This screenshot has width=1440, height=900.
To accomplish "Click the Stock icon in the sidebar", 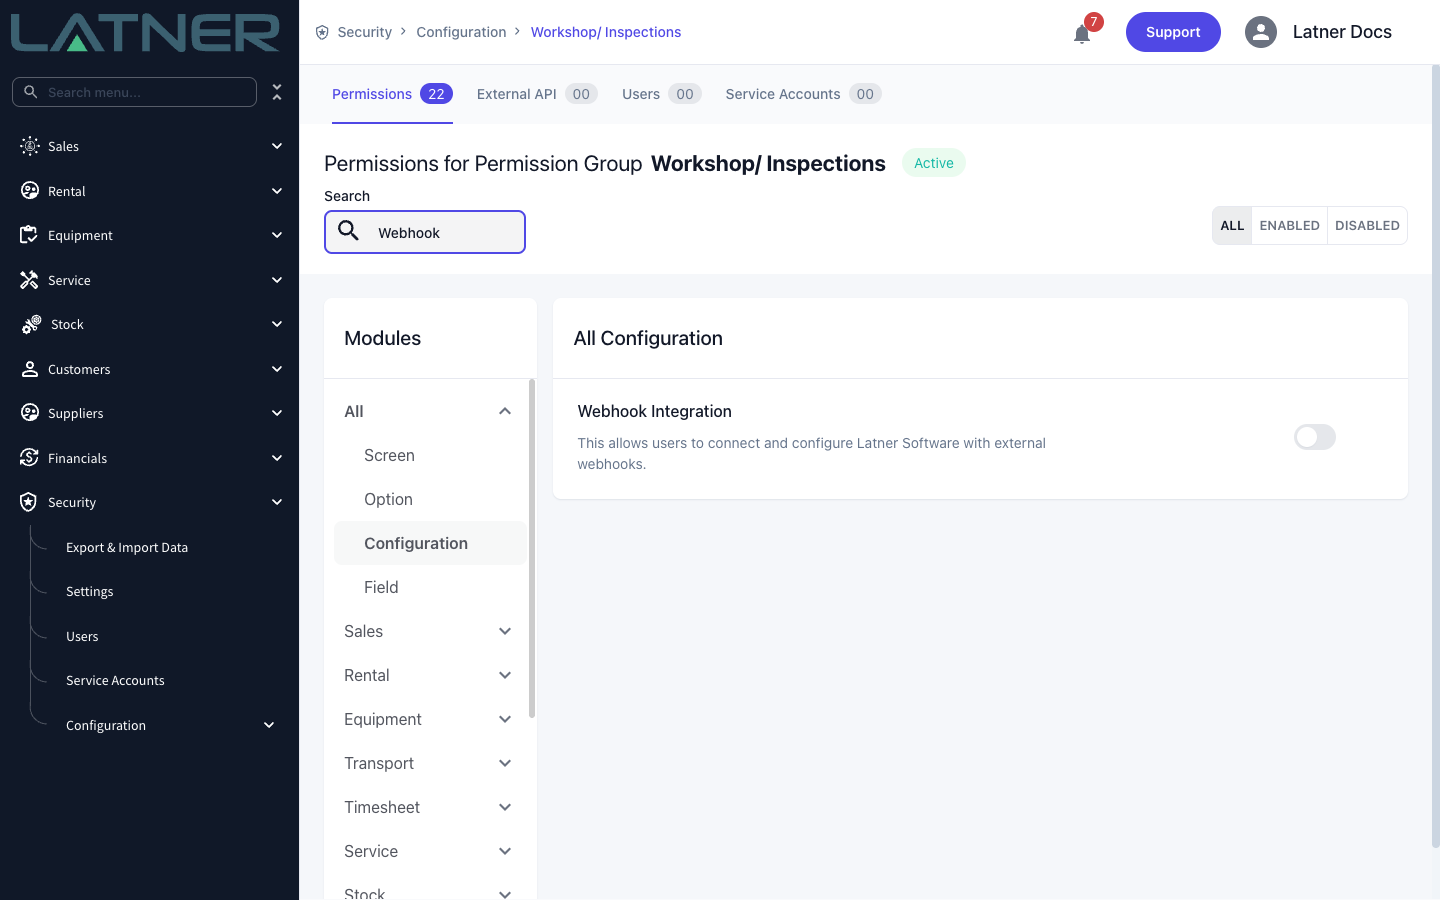I will pyautogui.click(x=31, y=324).
